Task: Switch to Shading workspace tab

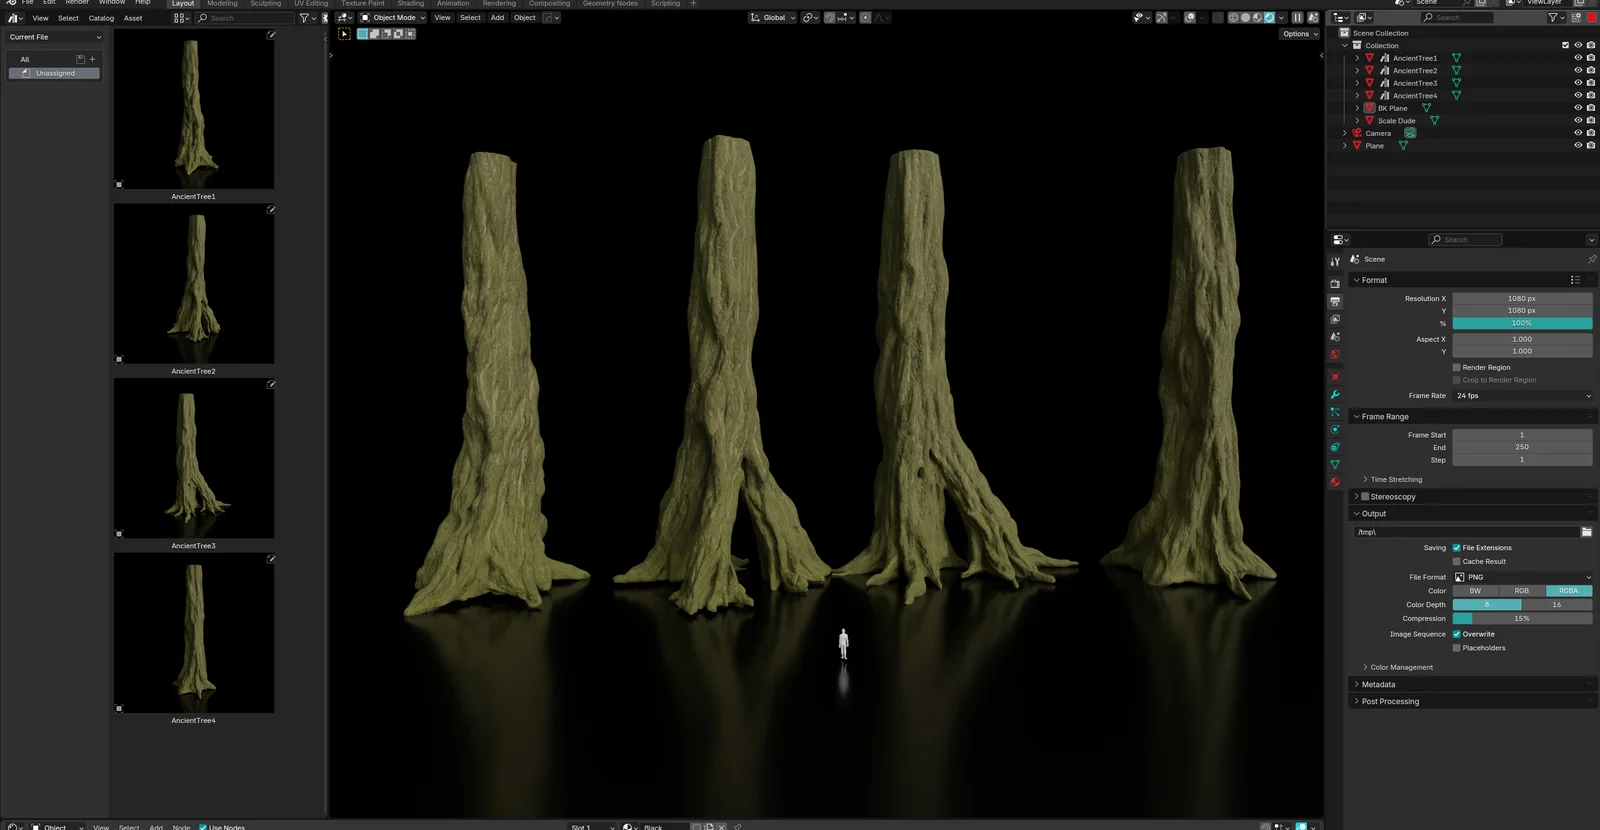Action: click(411, 4)
